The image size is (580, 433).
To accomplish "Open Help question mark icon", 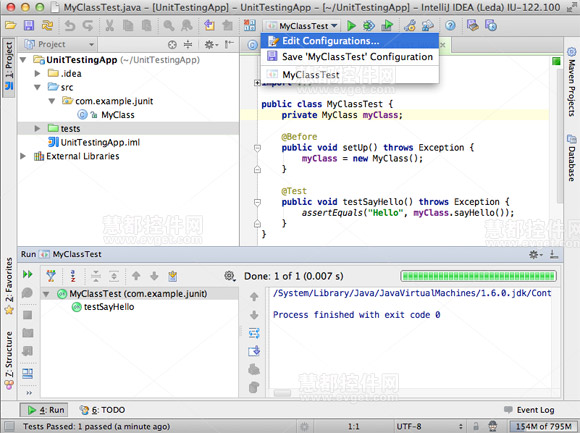I will click(x=450, y=26).
